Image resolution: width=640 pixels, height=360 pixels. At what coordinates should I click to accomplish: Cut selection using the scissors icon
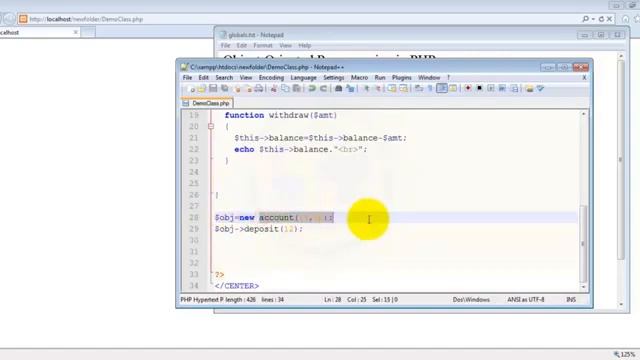coord(274,89)
